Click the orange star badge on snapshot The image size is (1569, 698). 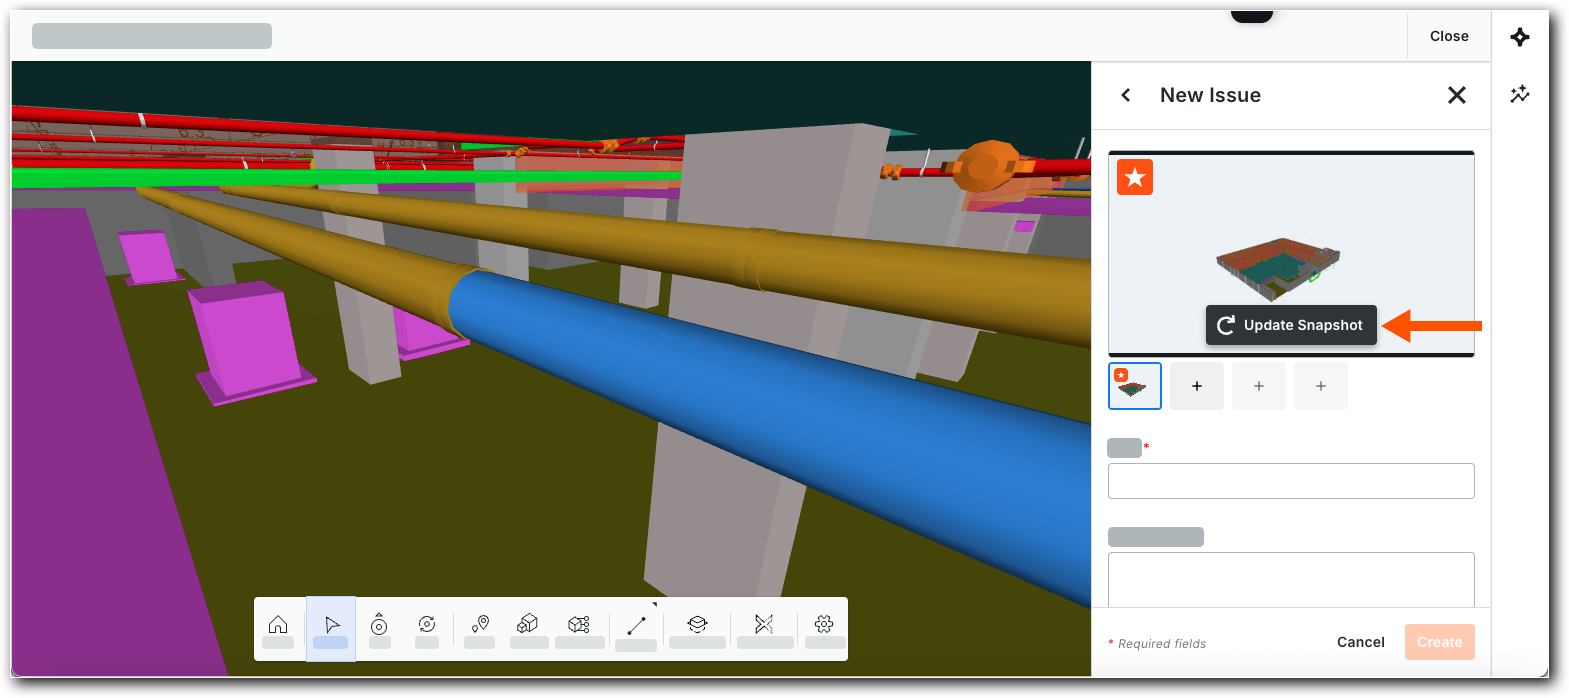(1135, 177)
